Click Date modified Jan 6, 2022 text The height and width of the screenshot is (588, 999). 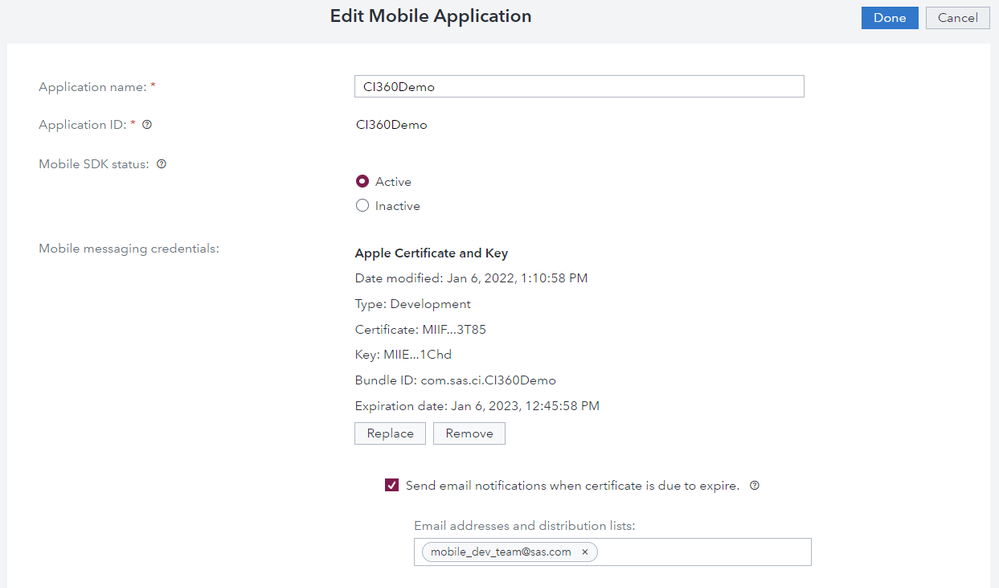coord(471,278)
